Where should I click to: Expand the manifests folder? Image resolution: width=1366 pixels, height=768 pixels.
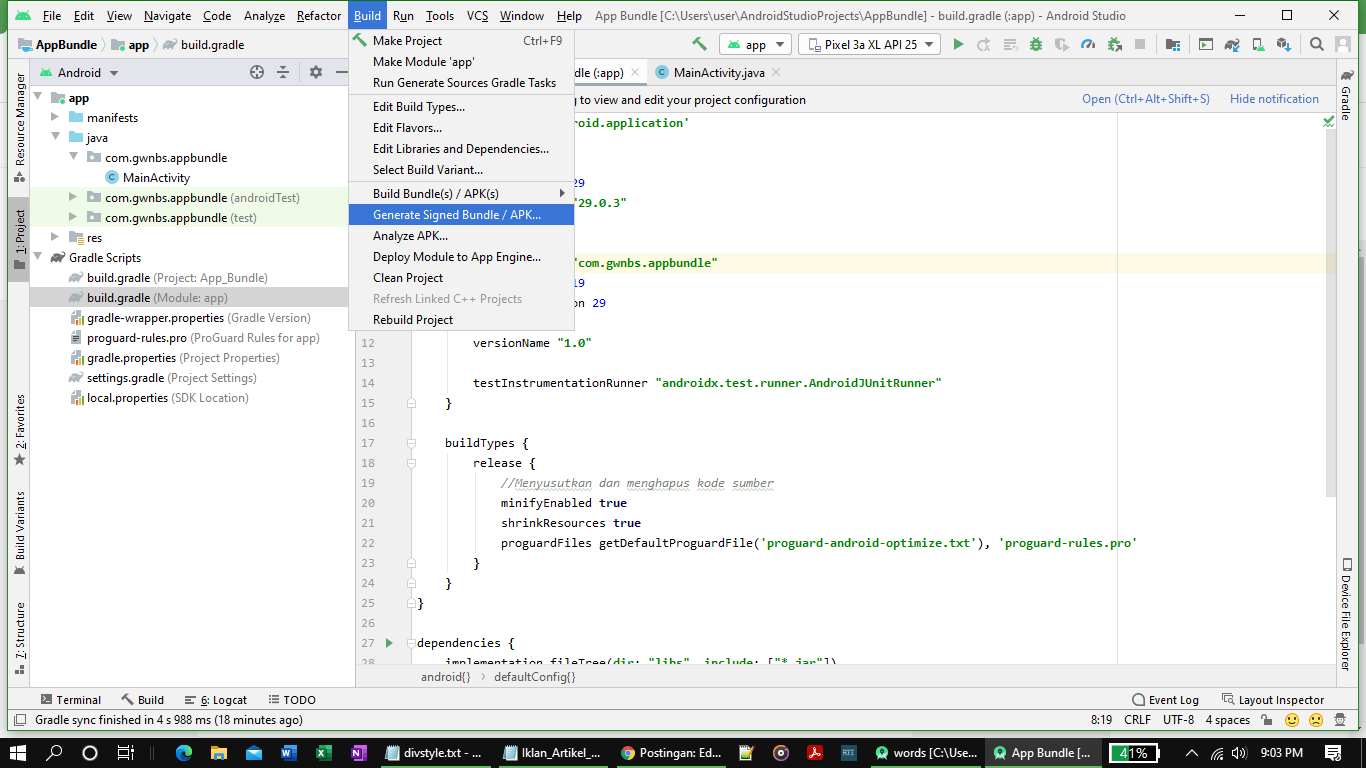click(57, 117)
